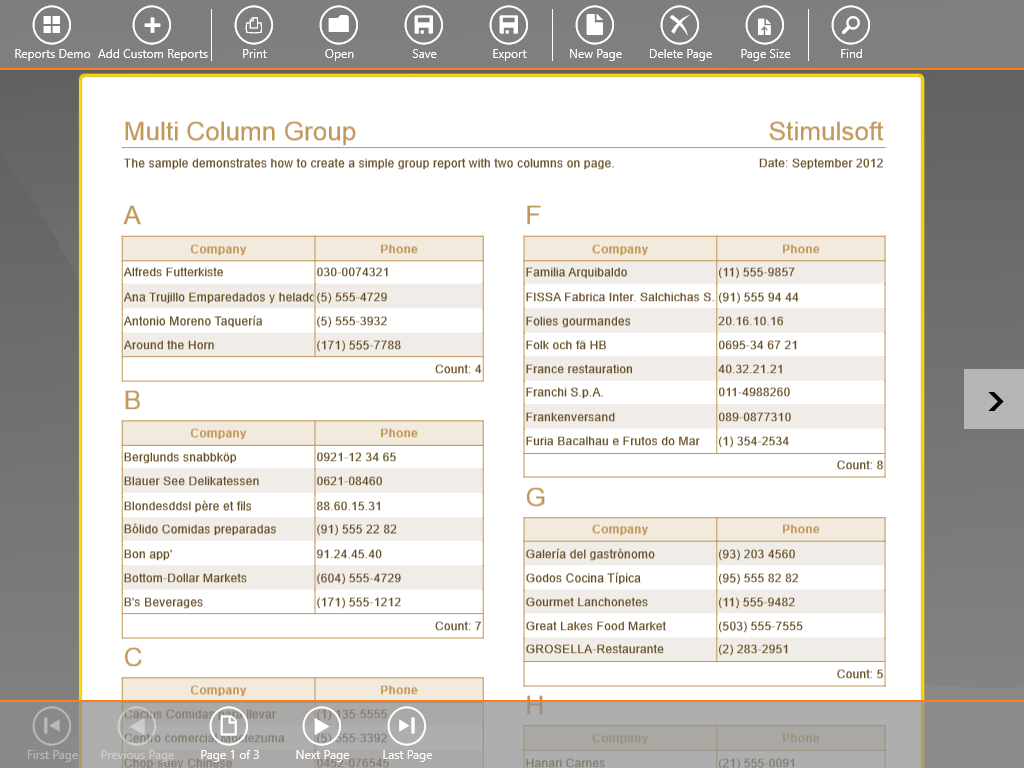Screen dimensions: 1024x768
Task: Go to the First Page
Action: 52,726
